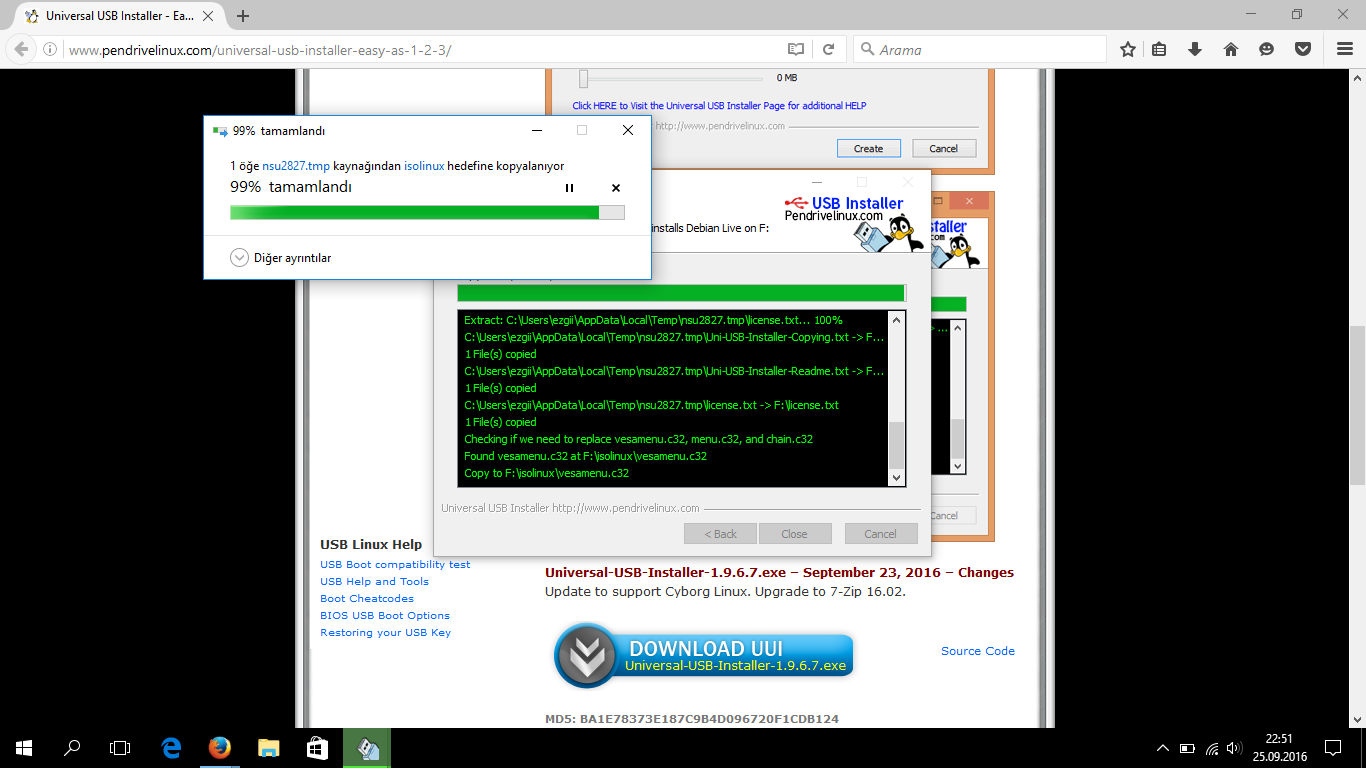This screenshot has width=1366, height=768.
Task: Click the site information icon in address bar
Action: click(51, 49)
